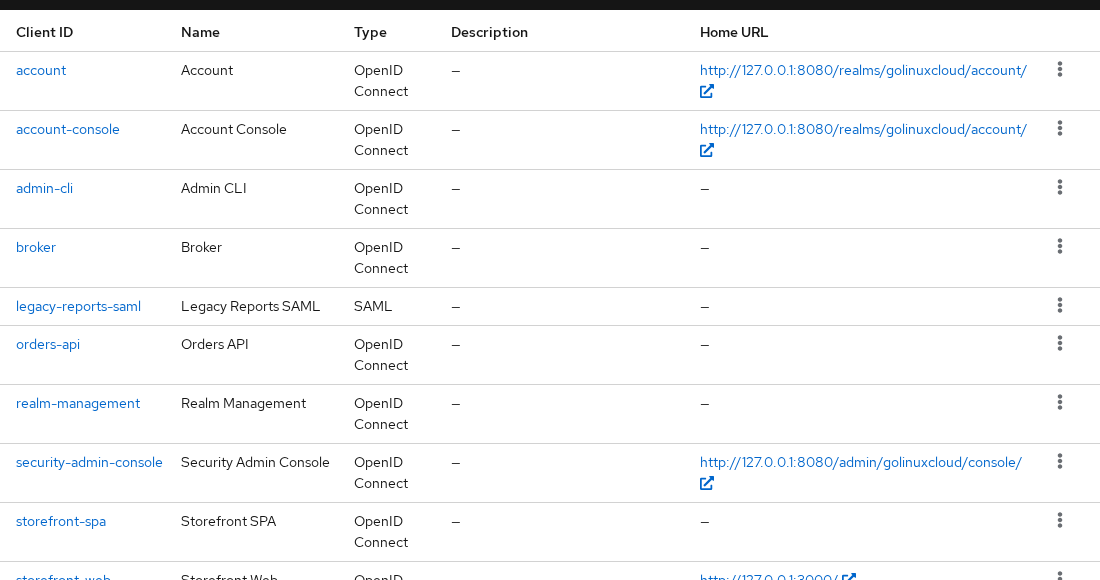Open the broker client
Screen dimensions: 1100x580
[36, 247]
